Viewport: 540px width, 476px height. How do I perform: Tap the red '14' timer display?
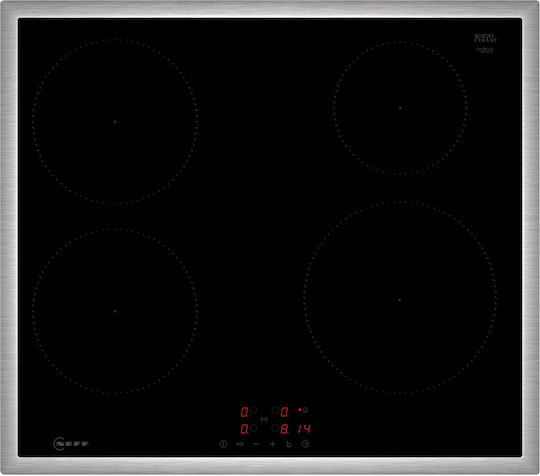304,429
